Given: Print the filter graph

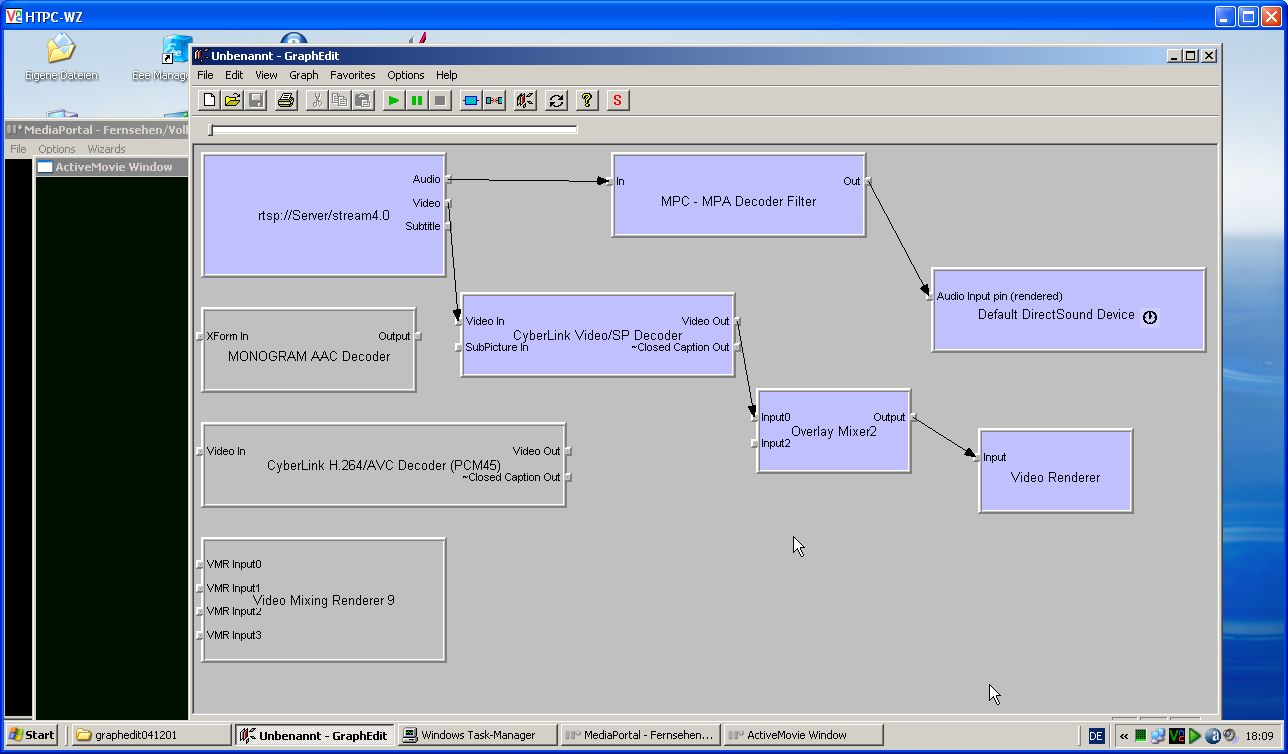Looking at the screenshot, I should pos(286,100).
